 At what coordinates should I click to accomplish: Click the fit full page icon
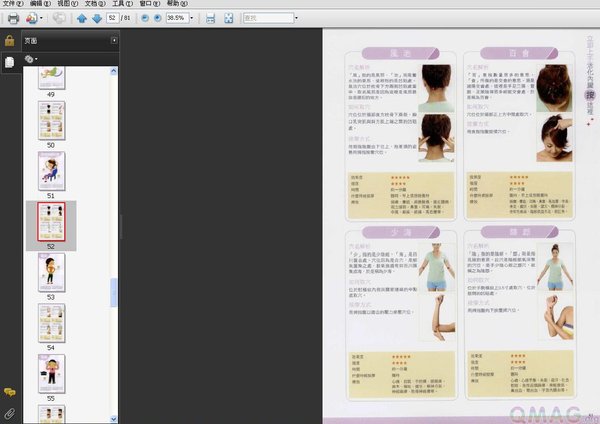229,18
